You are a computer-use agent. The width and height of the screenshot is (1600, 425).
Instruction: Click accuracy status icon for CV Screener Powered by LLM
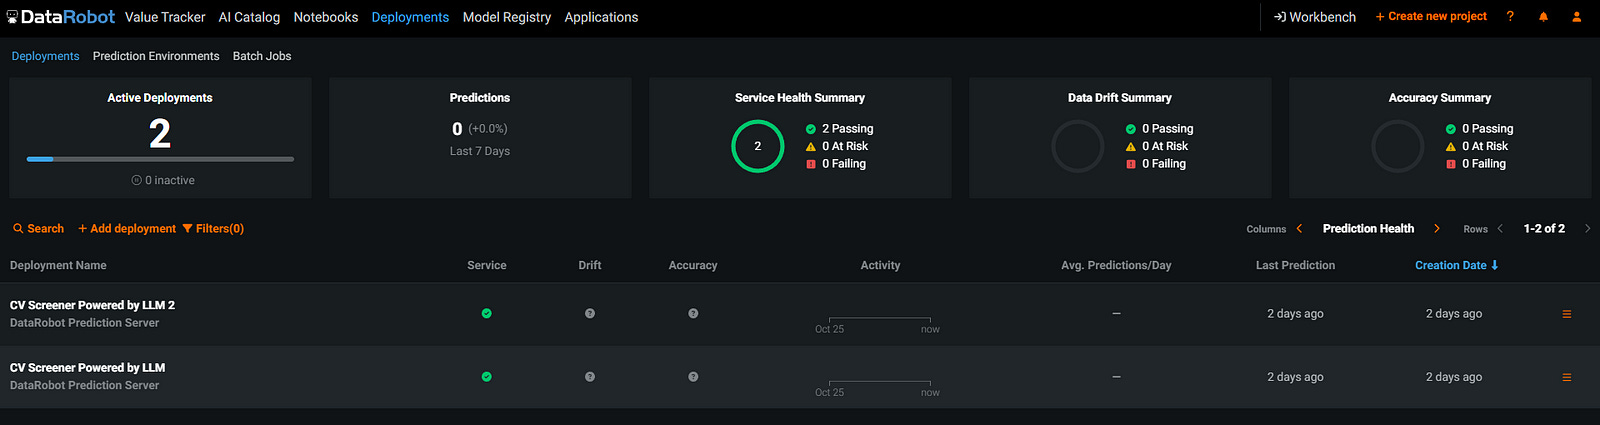(693, 377)
